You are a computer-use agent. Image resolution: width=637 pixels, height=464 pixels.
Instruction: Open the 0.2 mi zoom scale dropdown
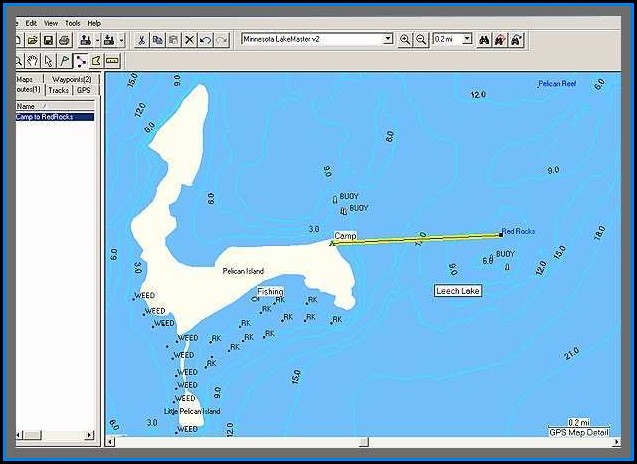tap(468, 39)
